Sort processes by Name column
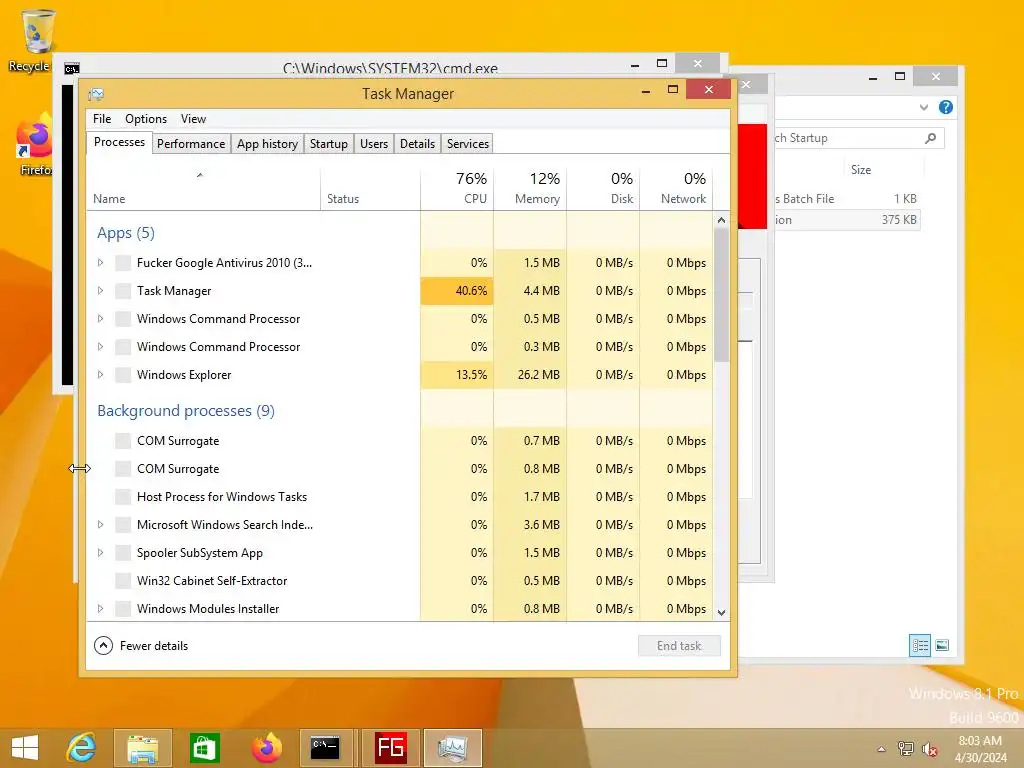This screenshot has width=1024, height=768. 203,189
